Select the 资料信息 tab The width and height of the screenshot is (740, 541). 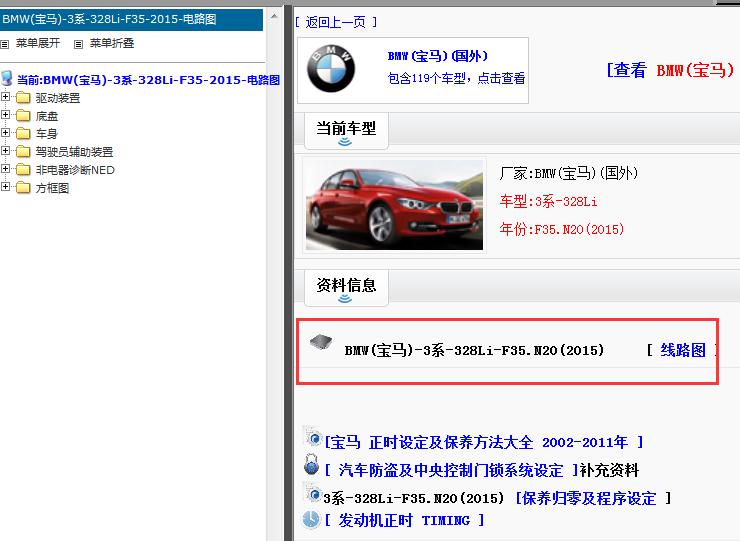tap(346, 288)
